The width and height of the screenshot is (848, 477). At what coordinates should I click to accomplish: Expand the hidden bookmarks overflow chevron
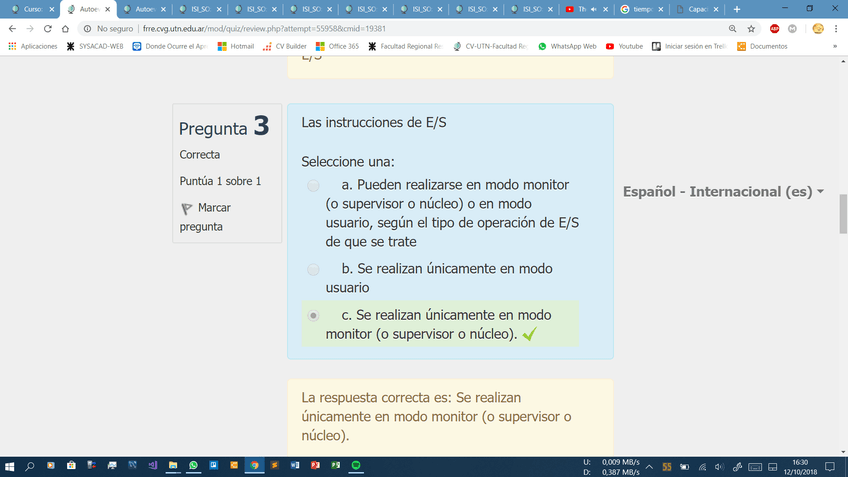(834, 46)
